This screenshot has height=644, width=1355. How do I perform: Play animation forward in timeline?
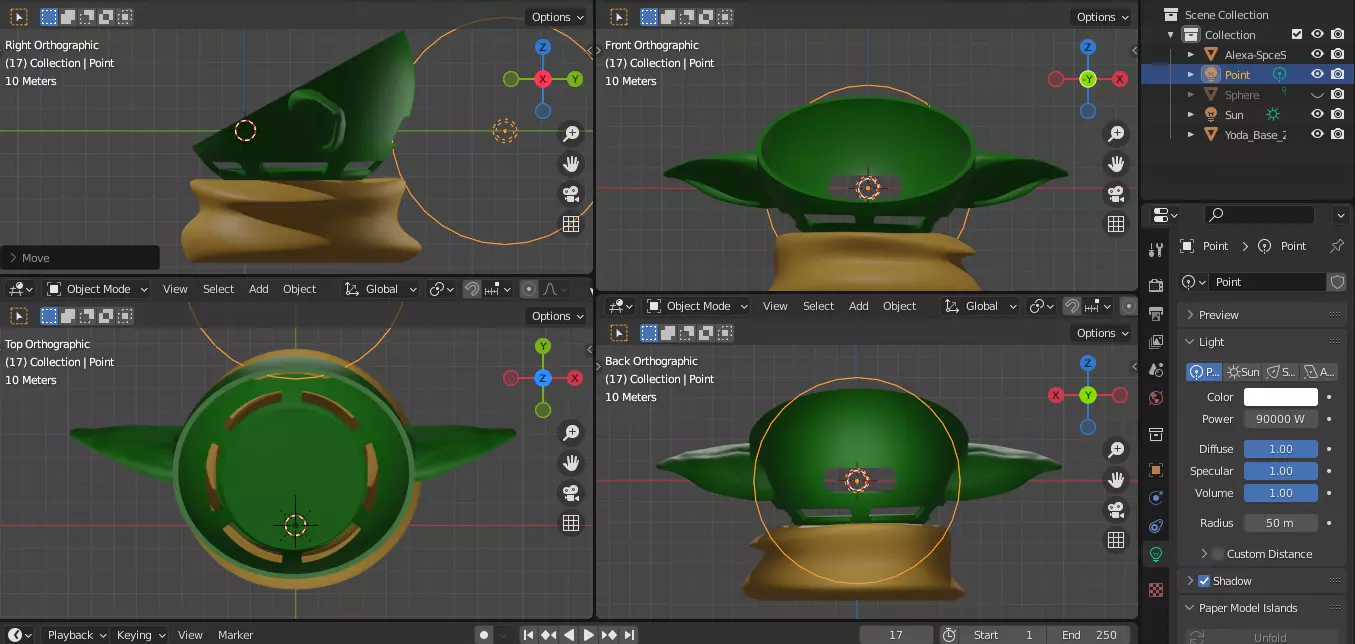pyautogui.click(x=589, y=635)
